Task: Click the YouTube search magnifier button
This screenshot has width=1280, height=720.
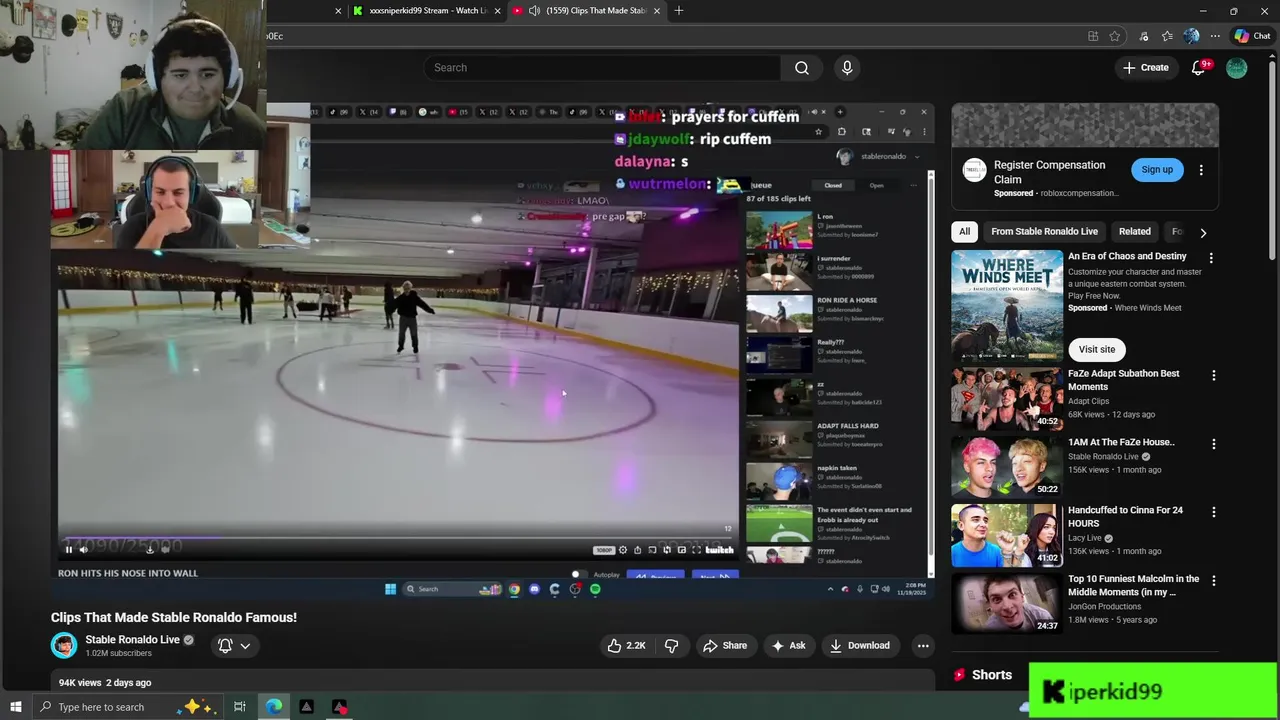Action: click(802, 67)
